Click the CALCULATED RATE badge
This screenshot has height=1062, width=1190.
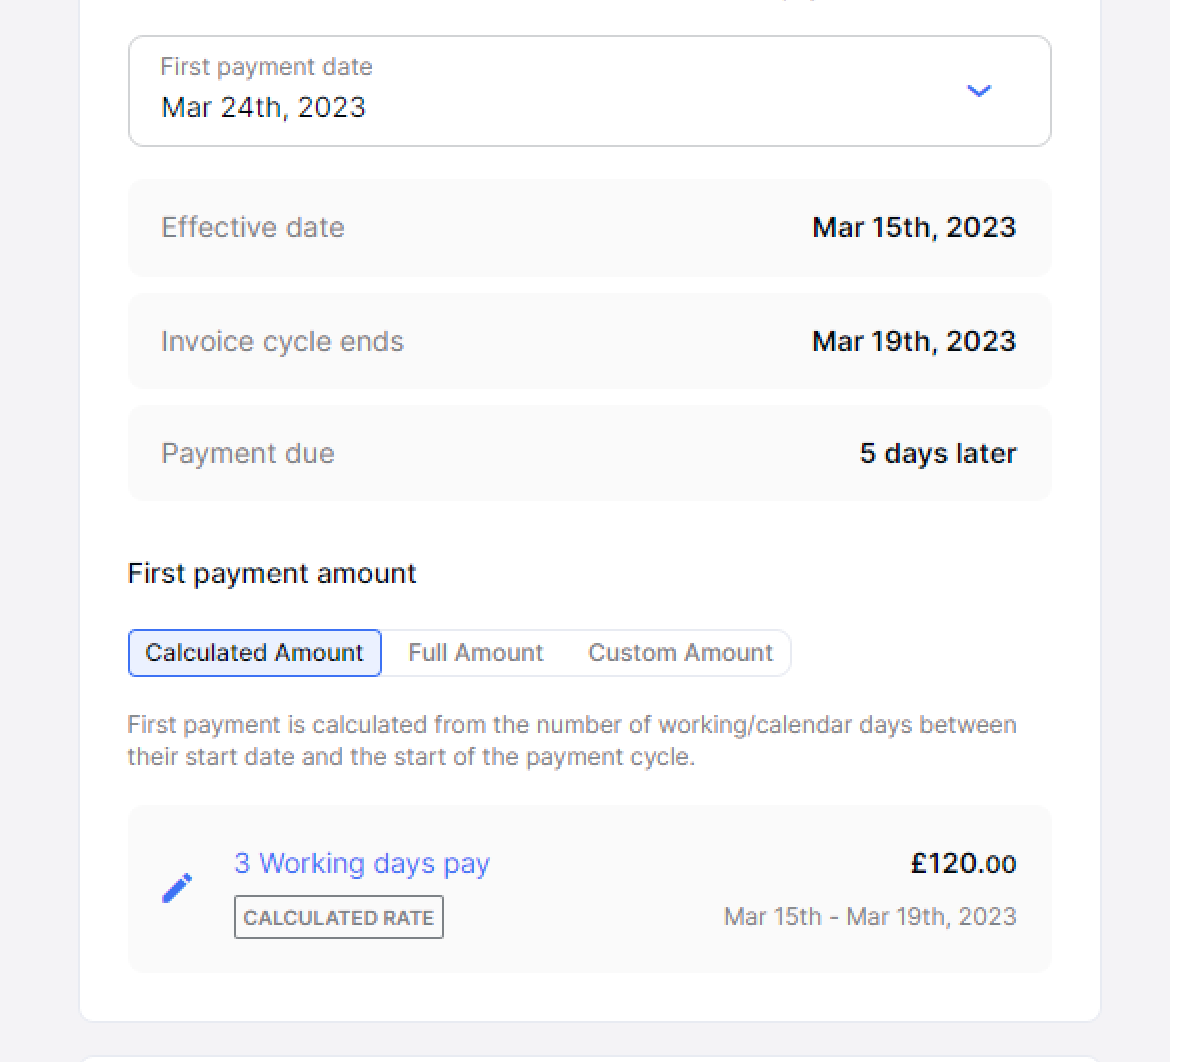tap(339, 917)
